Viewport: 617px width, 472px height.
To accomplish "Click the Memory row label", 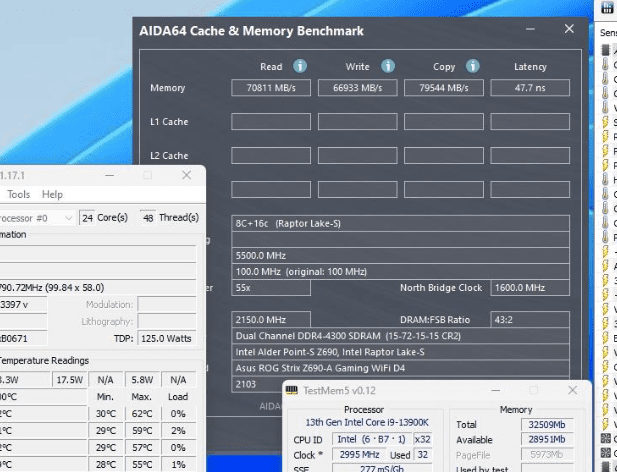I will [168, 88].
